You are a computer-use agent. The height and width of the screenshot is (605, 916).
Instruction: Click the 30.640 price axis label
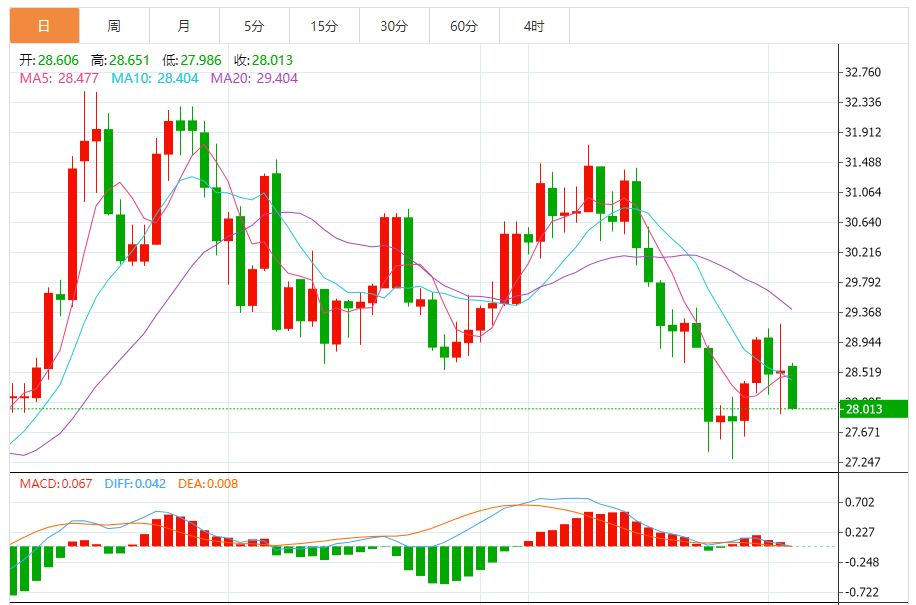click(x=863, y=222)
